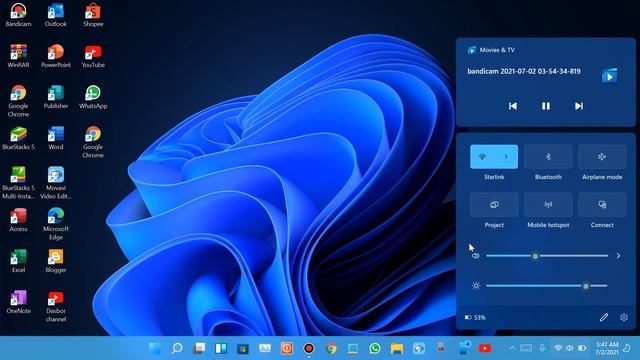Click the title bandicam 2021-07-02 03-54-34-819
The height and width of the screenshot is (360, 640).
point(524,71)
